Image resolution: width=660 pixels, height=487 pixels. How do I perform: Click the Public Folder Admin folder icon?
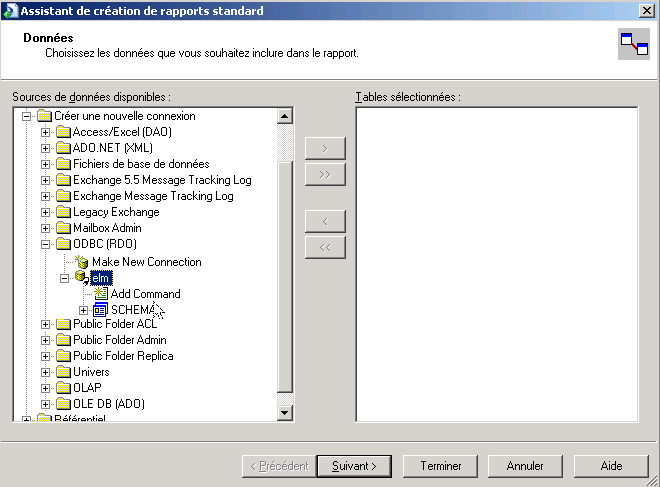[63, 340]
